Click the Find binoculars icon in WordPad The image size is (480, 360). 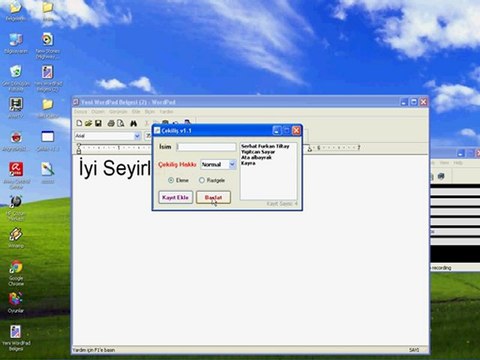[134, 123]
